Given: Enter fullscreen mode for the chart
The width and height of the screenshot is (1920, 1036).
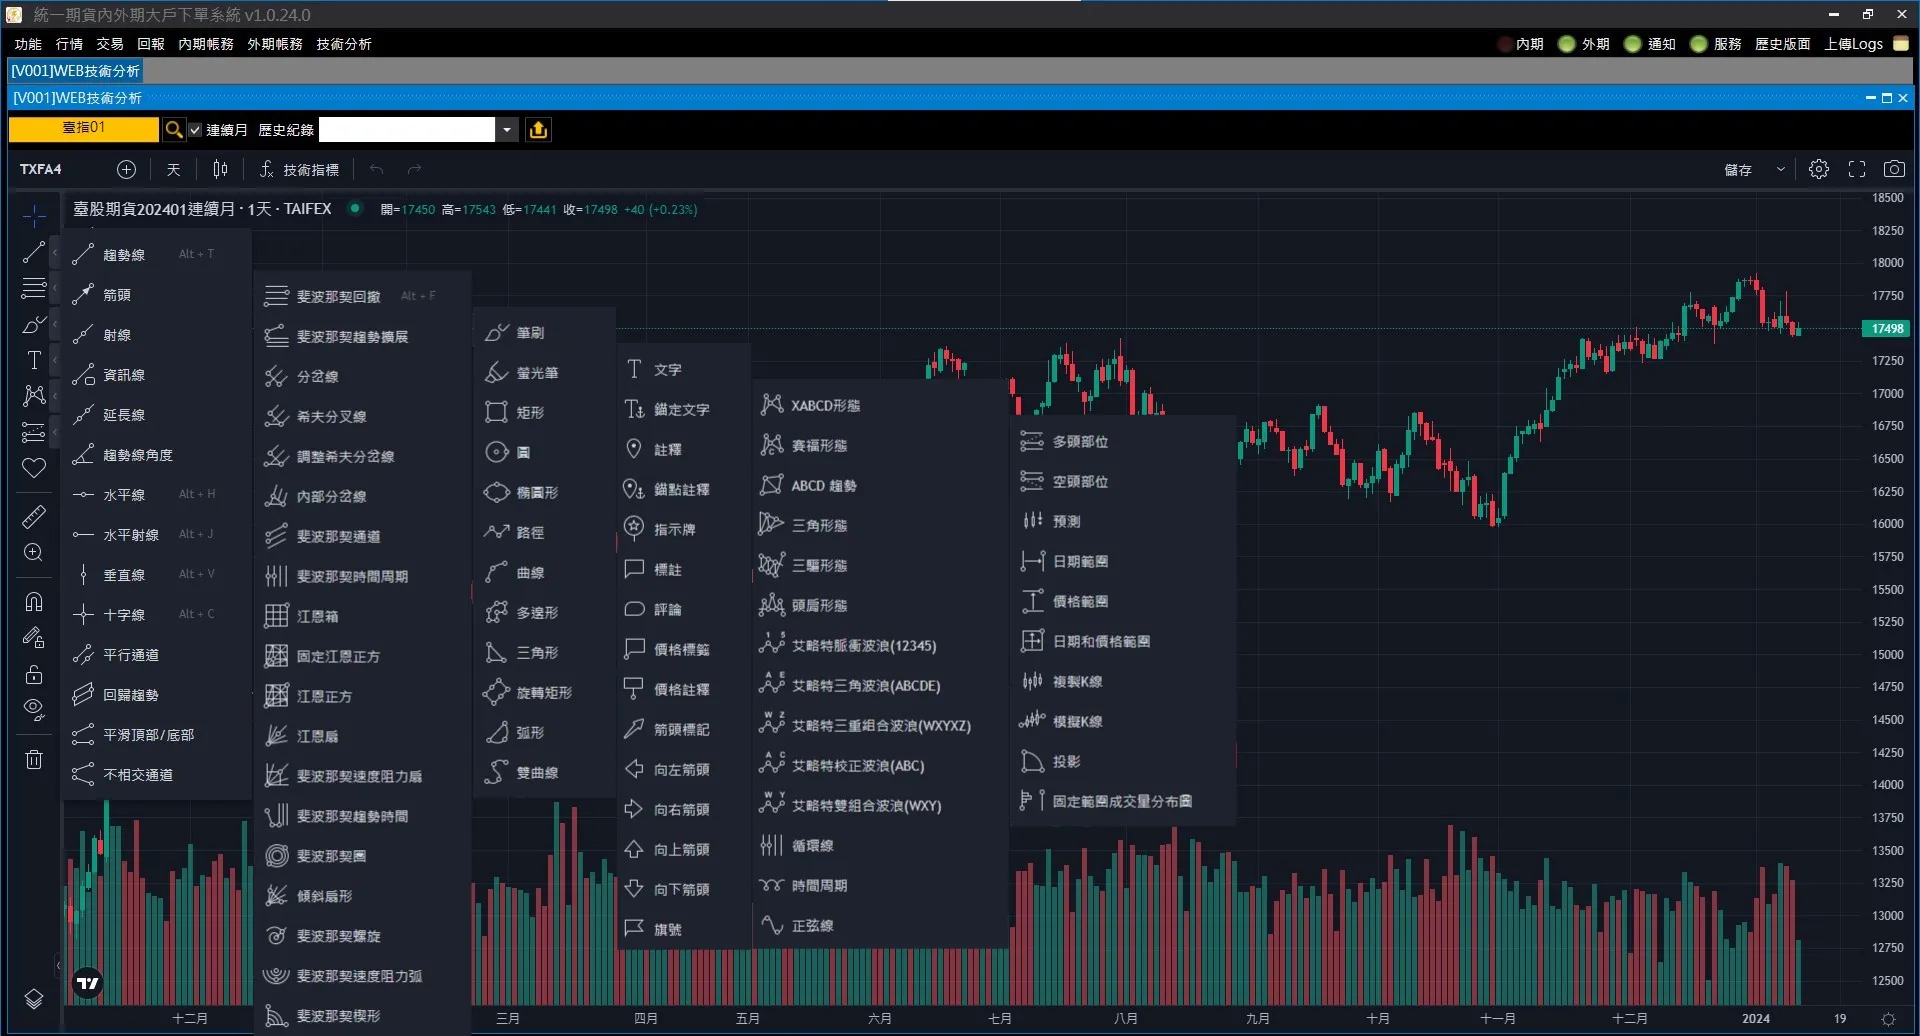Looking at the screenshot, I should [1856, 169].
